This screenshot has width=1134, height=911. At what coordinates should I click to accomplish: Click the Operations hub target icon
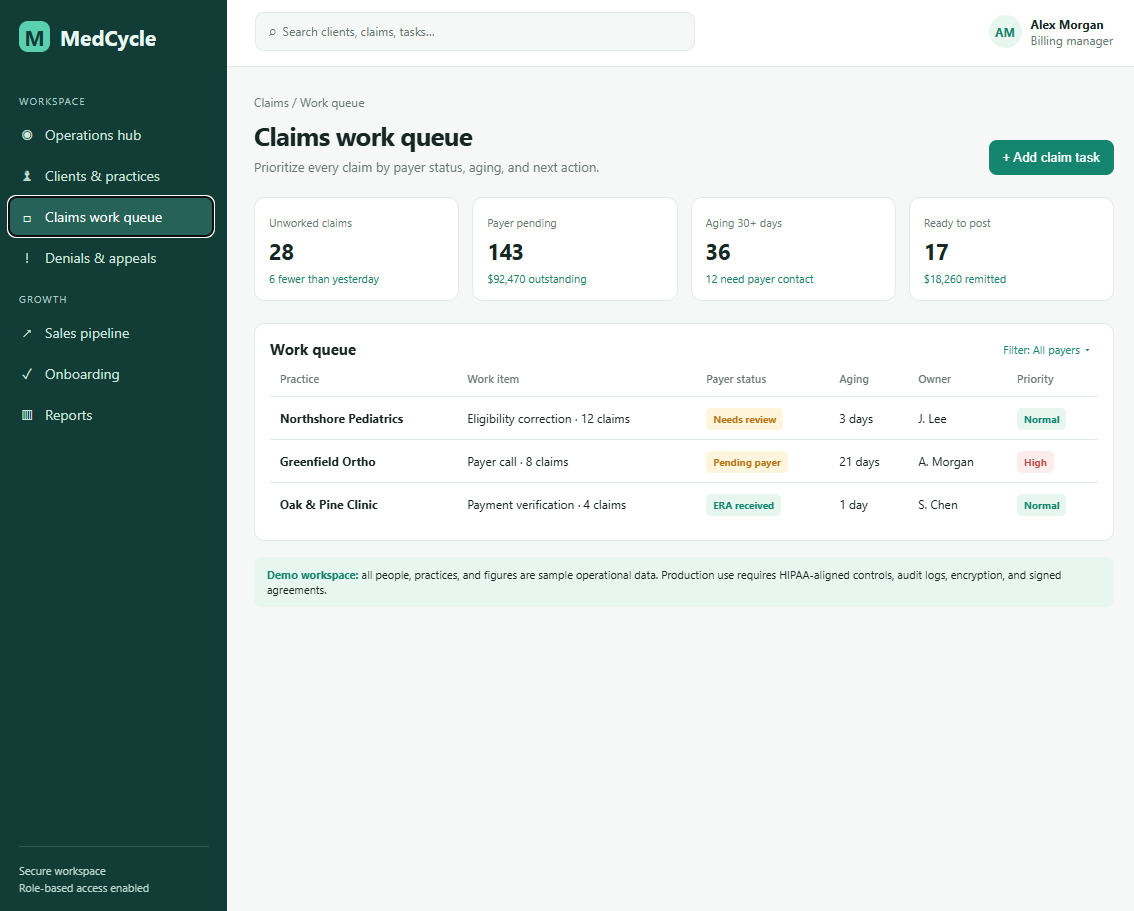point(27,135)
